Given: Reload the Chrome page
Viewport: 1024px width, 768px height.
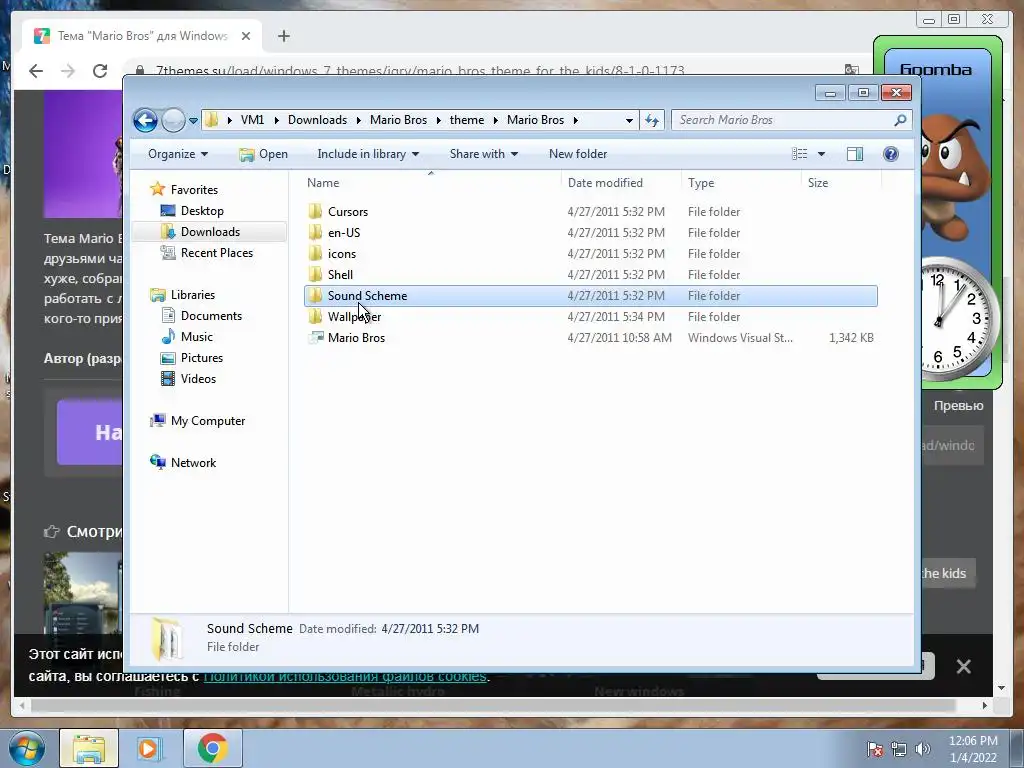Looking at the screenshot, I should pyautogui.click(x=99, y=71).
